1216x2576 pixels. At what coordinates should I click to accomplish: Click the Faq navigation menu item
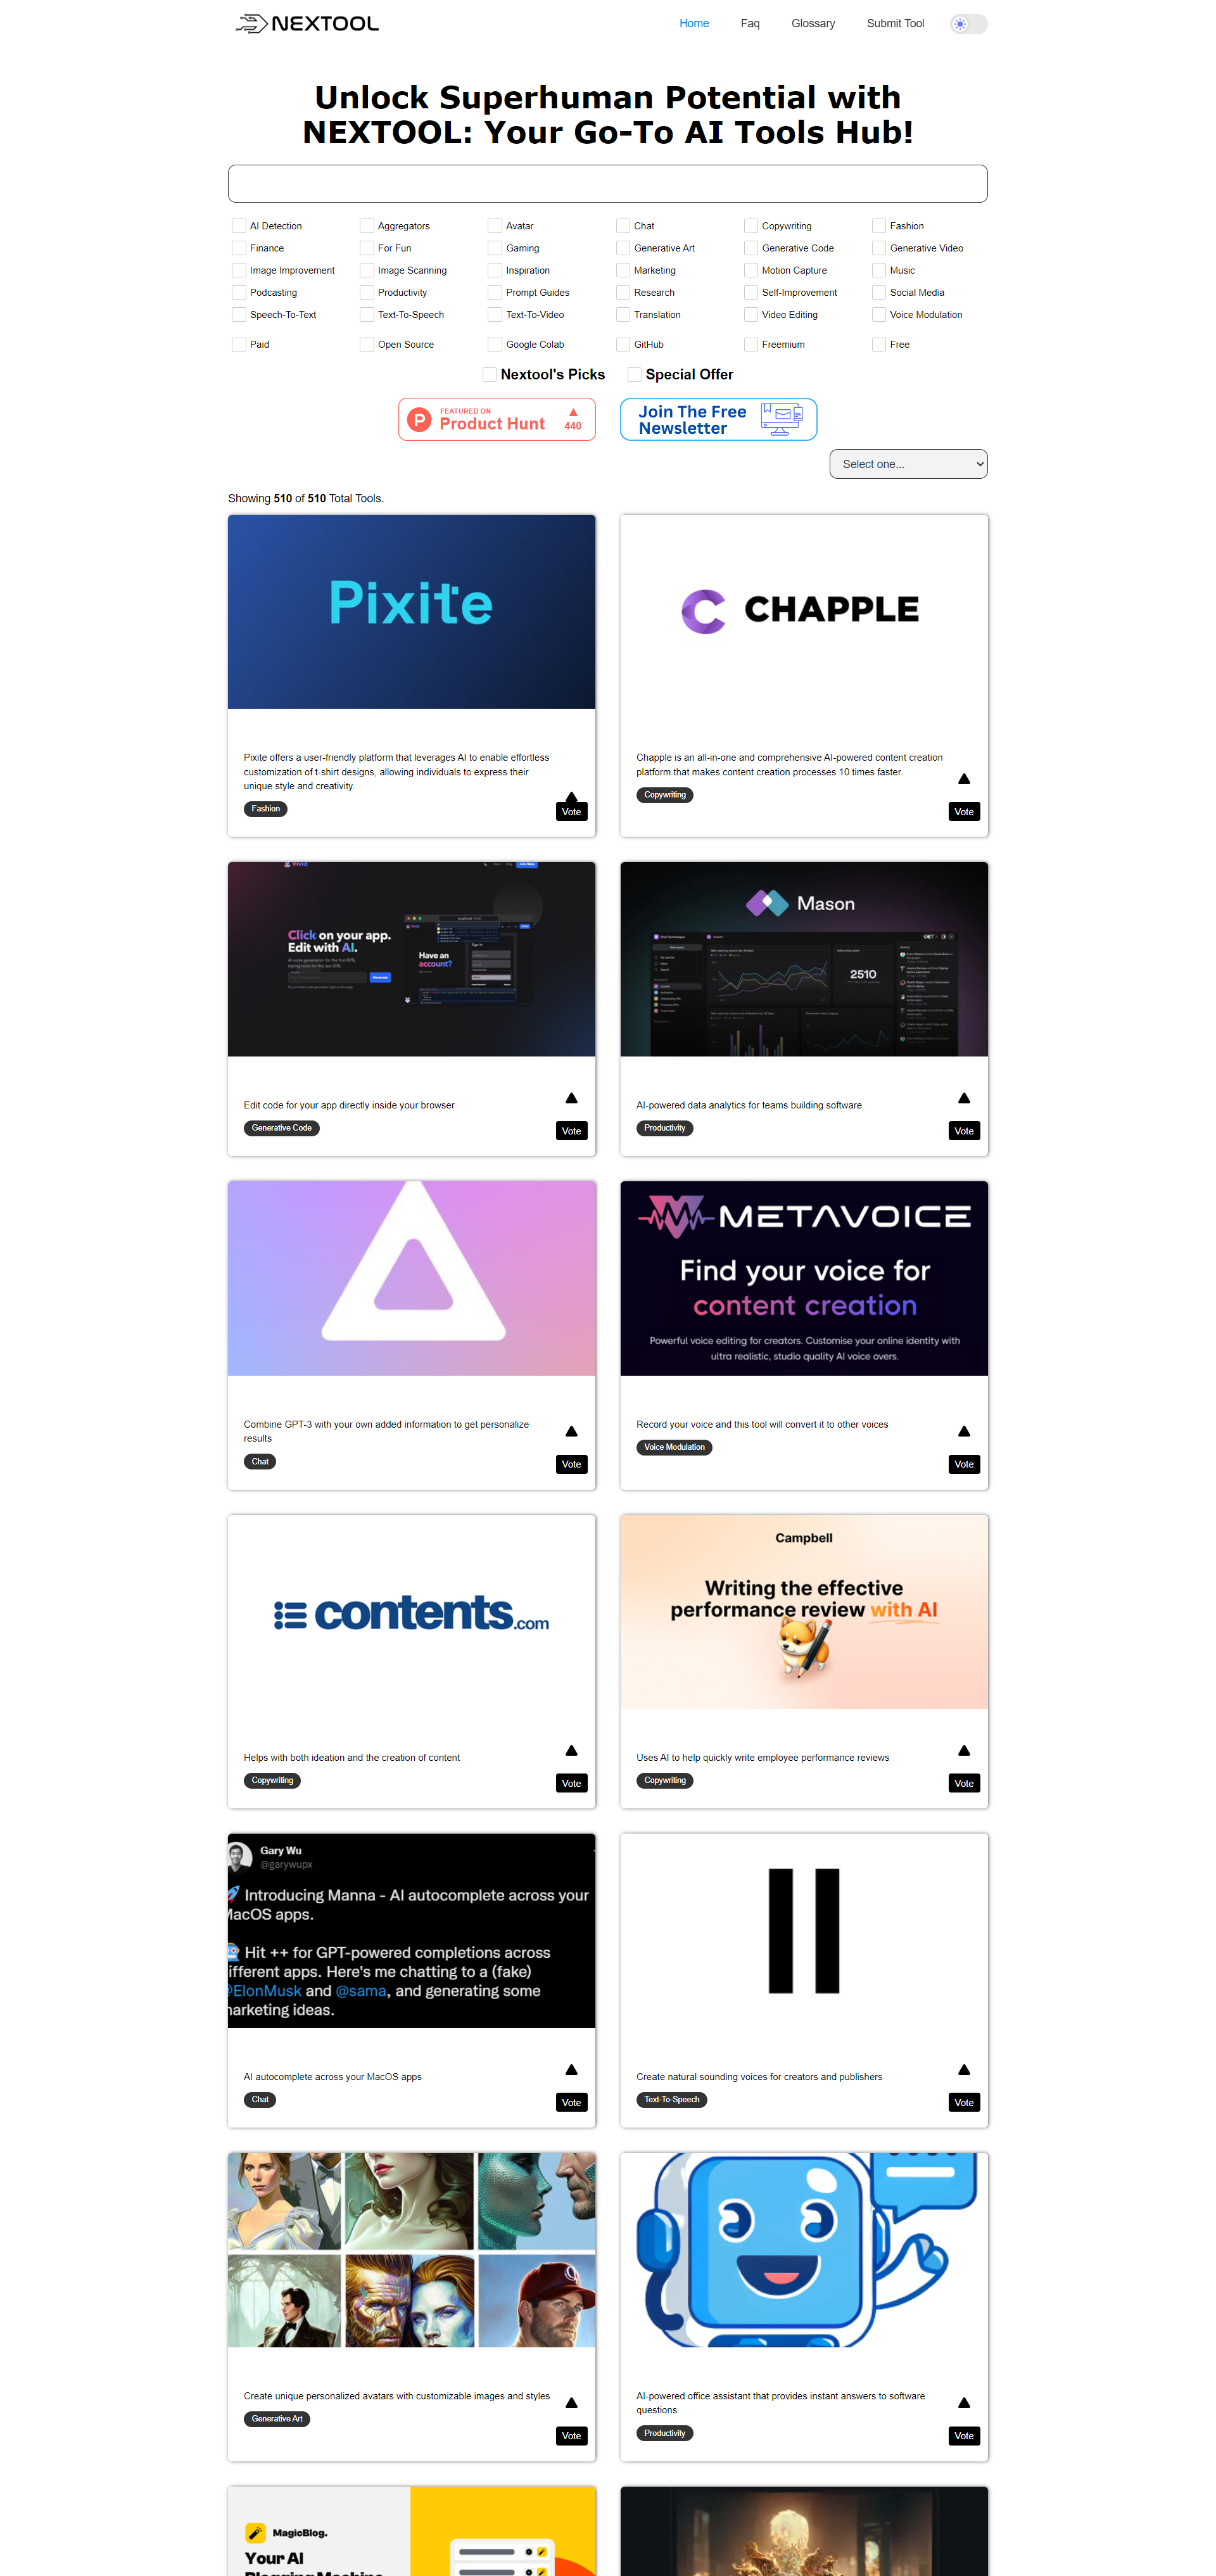[x=748, y=23]
